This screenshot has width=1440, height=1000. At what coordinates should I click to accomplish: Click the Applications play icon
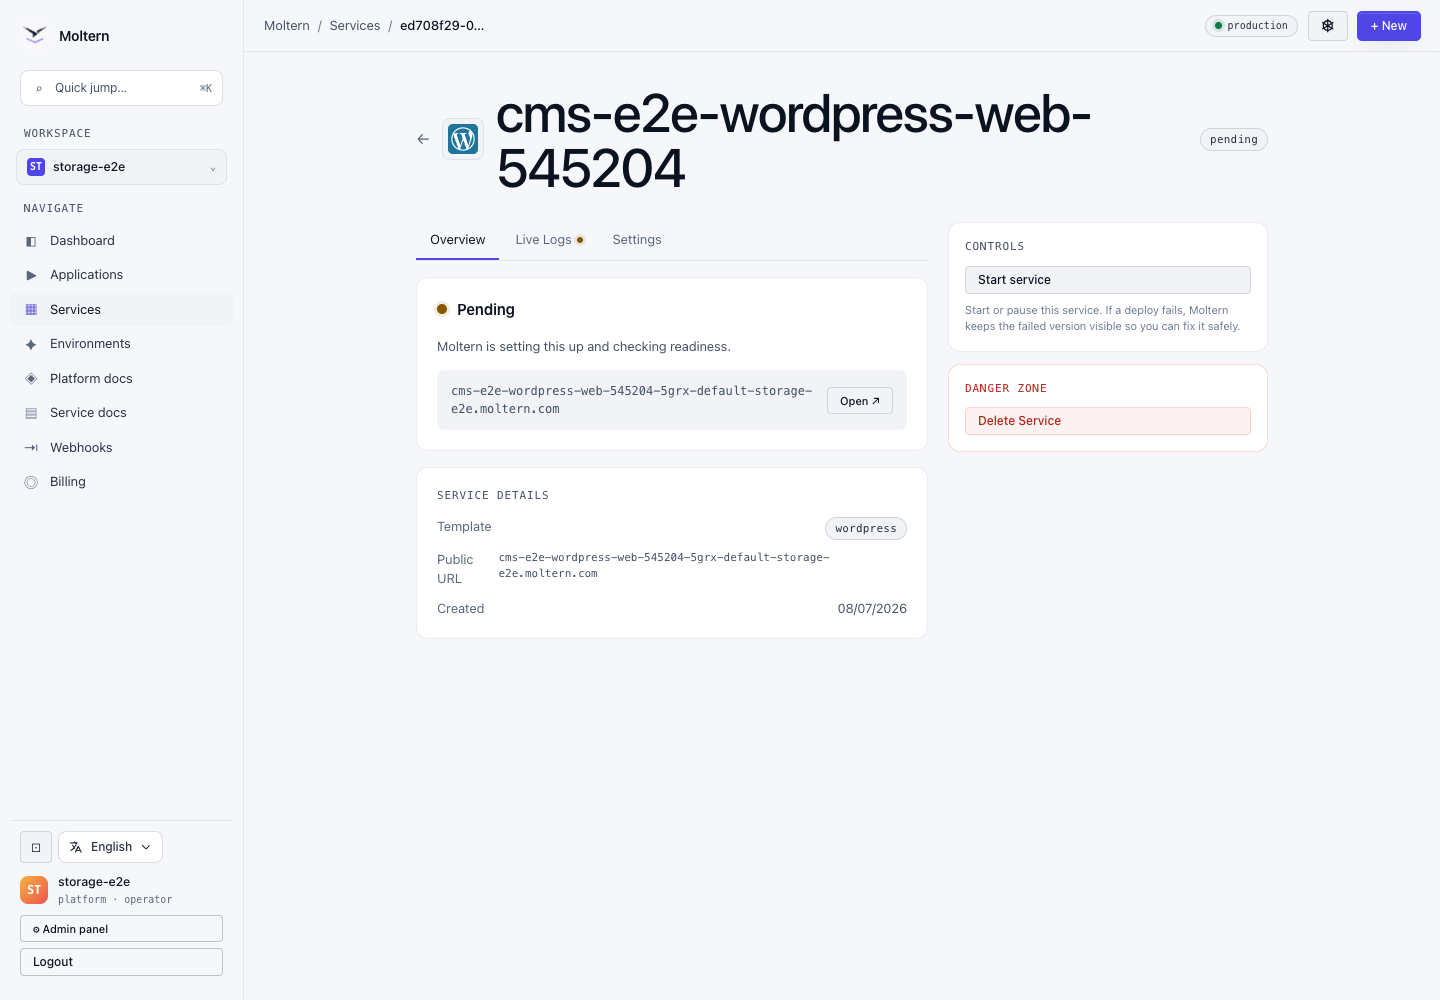click(x=31, y=275)
